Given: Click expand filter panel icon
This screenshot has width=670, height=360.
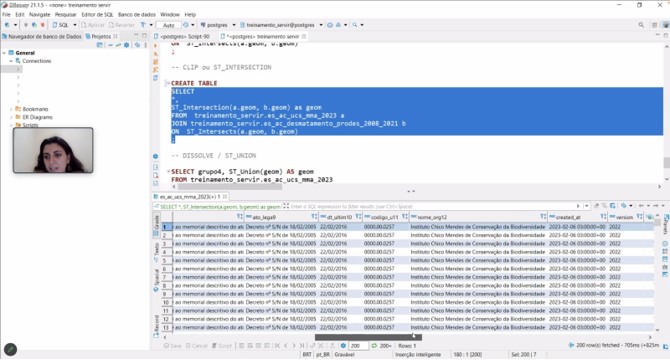Looking at the screenshot, I should (x=286, y=206).
